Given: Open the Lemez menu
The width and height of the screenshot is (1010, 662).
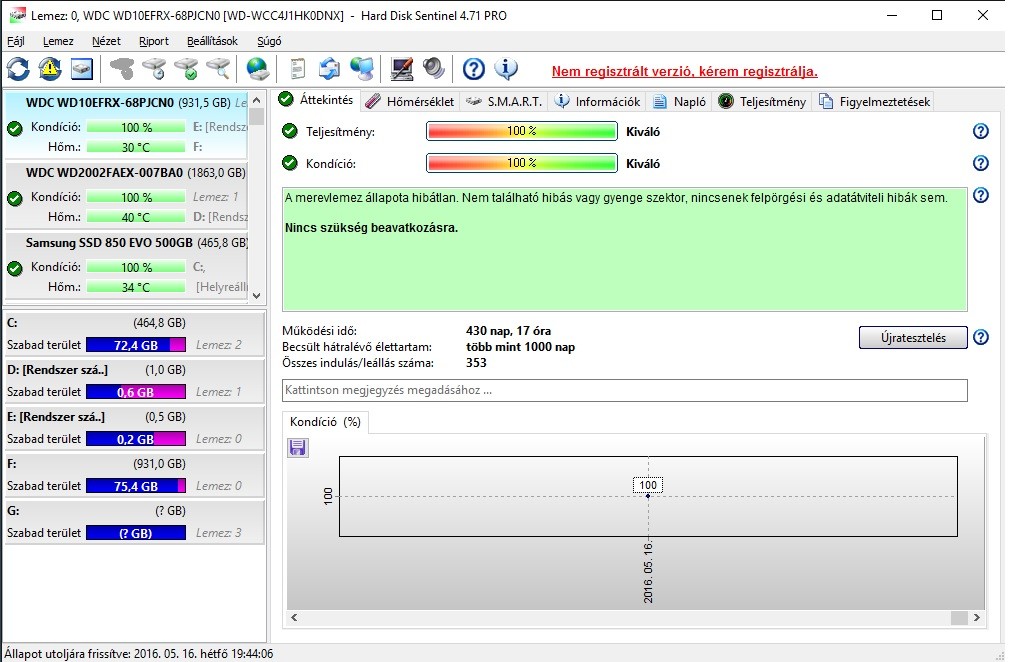Looking at the screenshot, I should point(58,41).
